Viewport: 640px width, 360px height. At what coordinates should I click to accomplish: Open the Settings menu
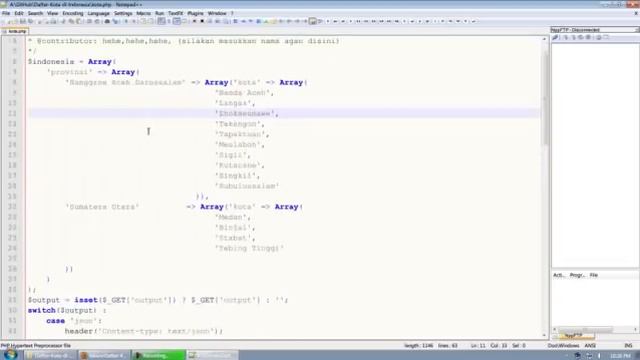[x=123, y=13]
